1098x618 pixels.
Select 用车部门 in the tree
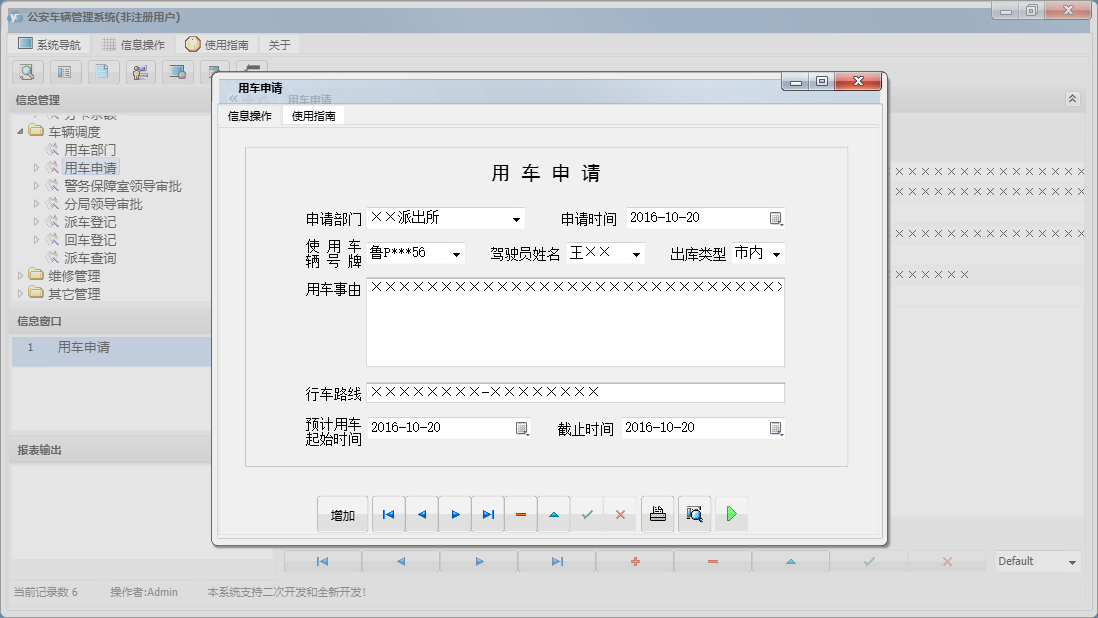tap(90, 150)
